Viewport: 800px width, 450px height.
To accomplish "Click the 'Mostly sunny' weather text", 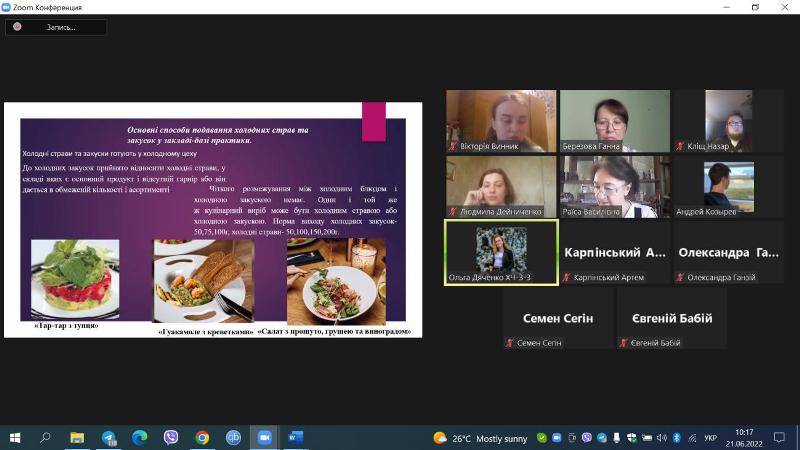I will [502, 439].
